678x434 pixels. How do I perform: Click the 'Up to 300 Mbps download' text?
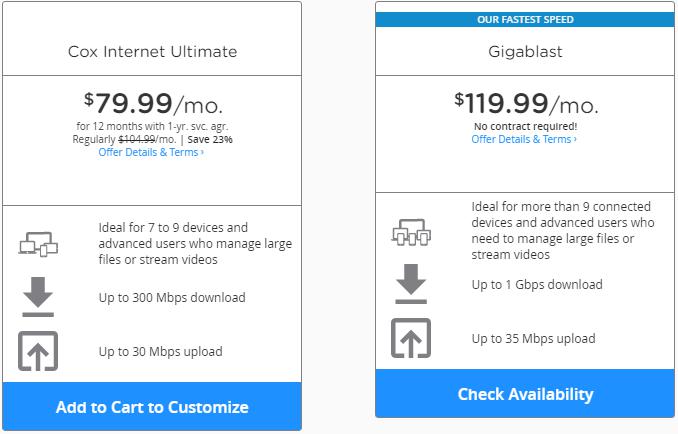point(172,297)
